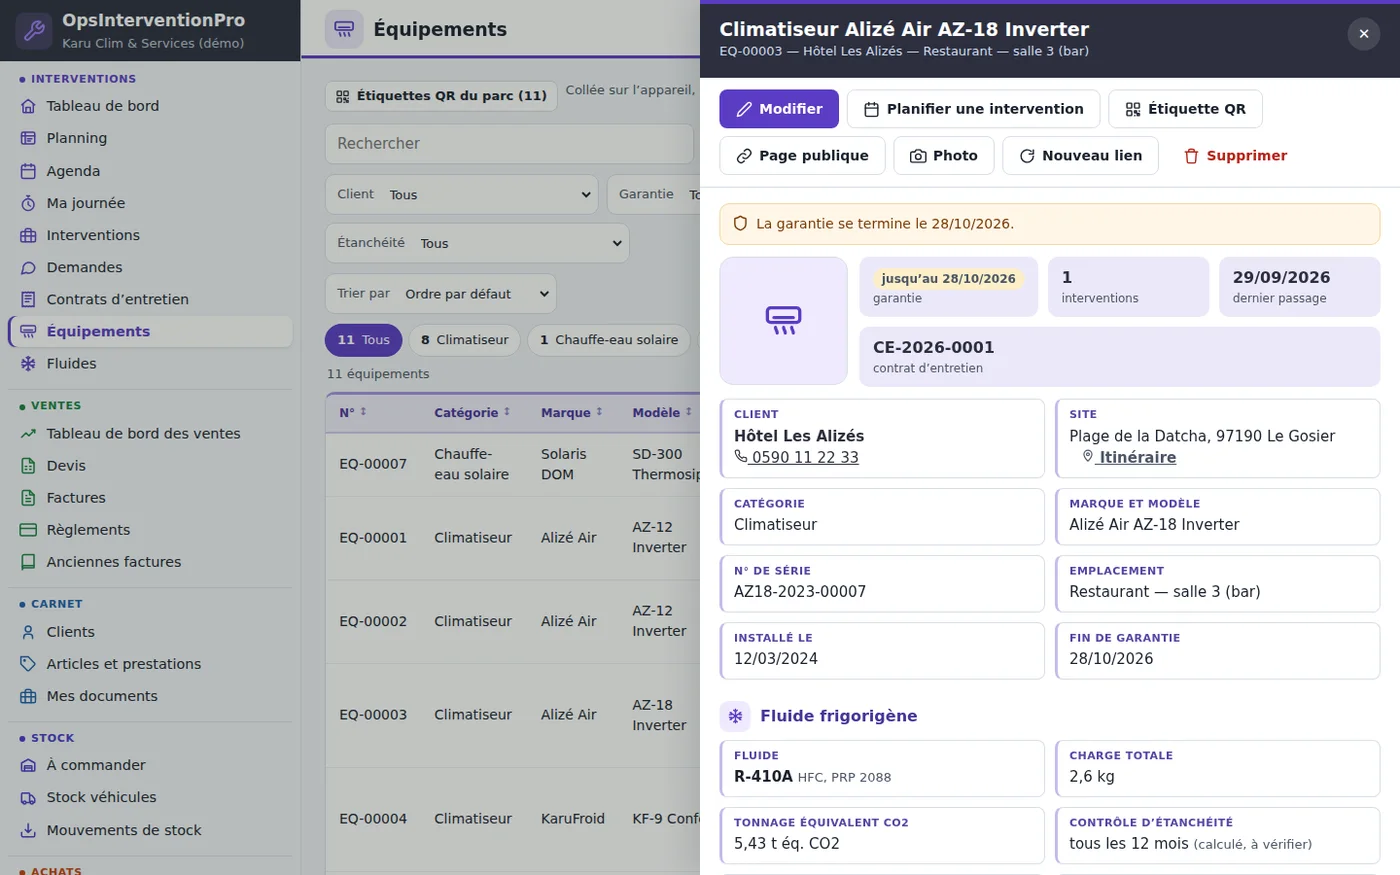The width and height of the screenshot is (1400, 875).
Task: Add a Photo to the equipment
Action: 943,156
